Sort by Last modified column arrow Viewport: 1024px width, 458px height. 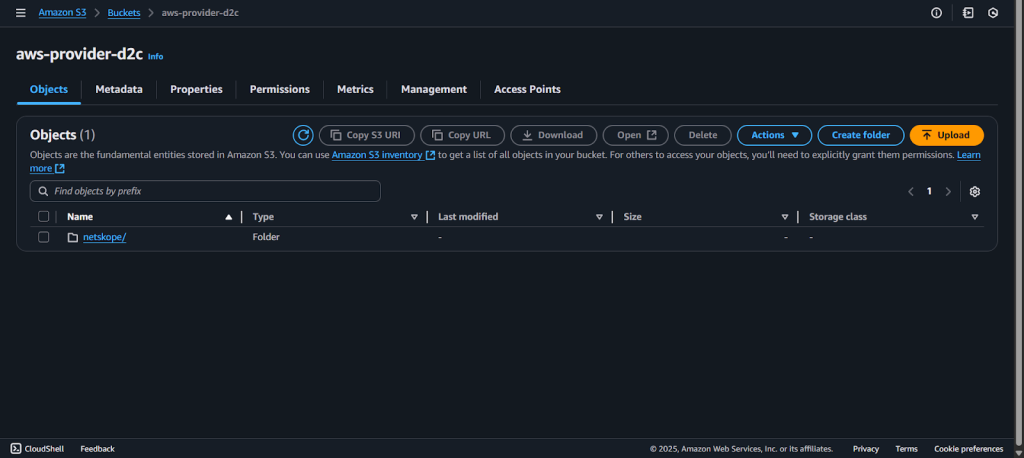600,217
